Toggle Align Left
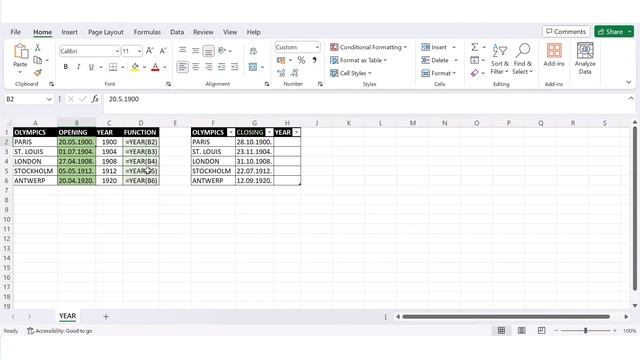The width and height of the screenshot is (640, 360). click(x=182, y=67)
